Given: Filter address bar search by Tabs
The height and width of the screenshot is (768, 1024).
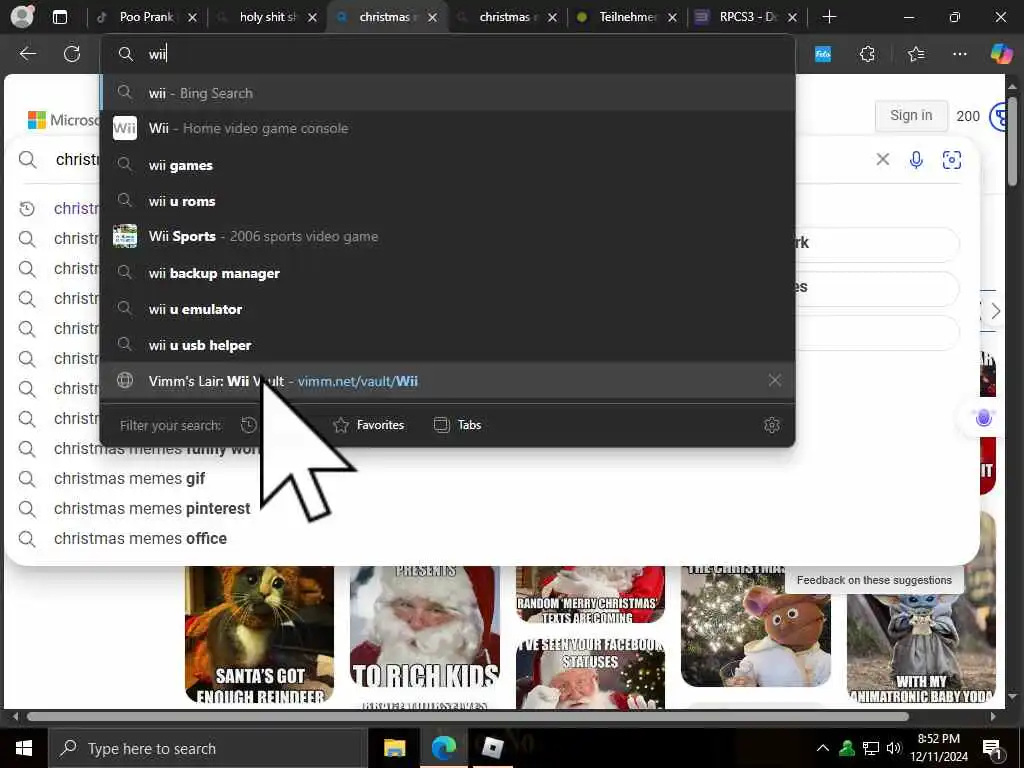Looking at the screenshot, I should 458,425.
